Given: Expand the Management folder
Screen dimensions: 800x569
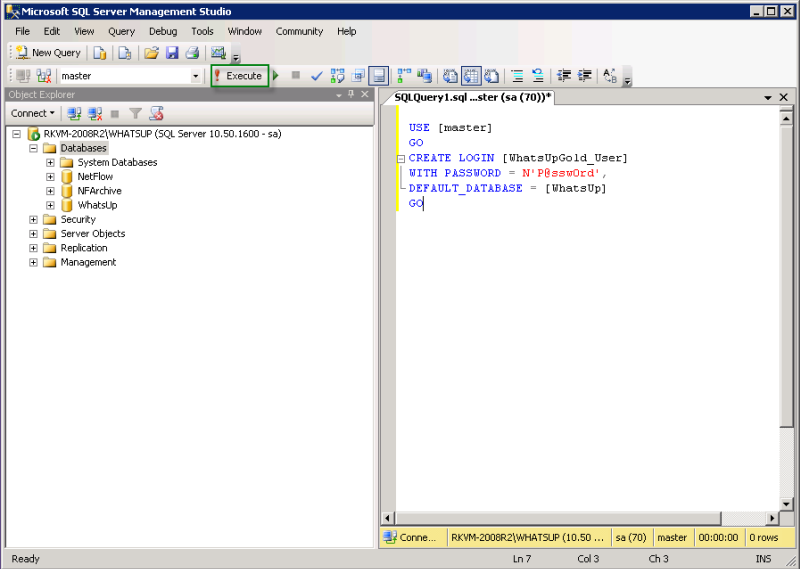Looking at the screenshot, I should pos(34,262).
